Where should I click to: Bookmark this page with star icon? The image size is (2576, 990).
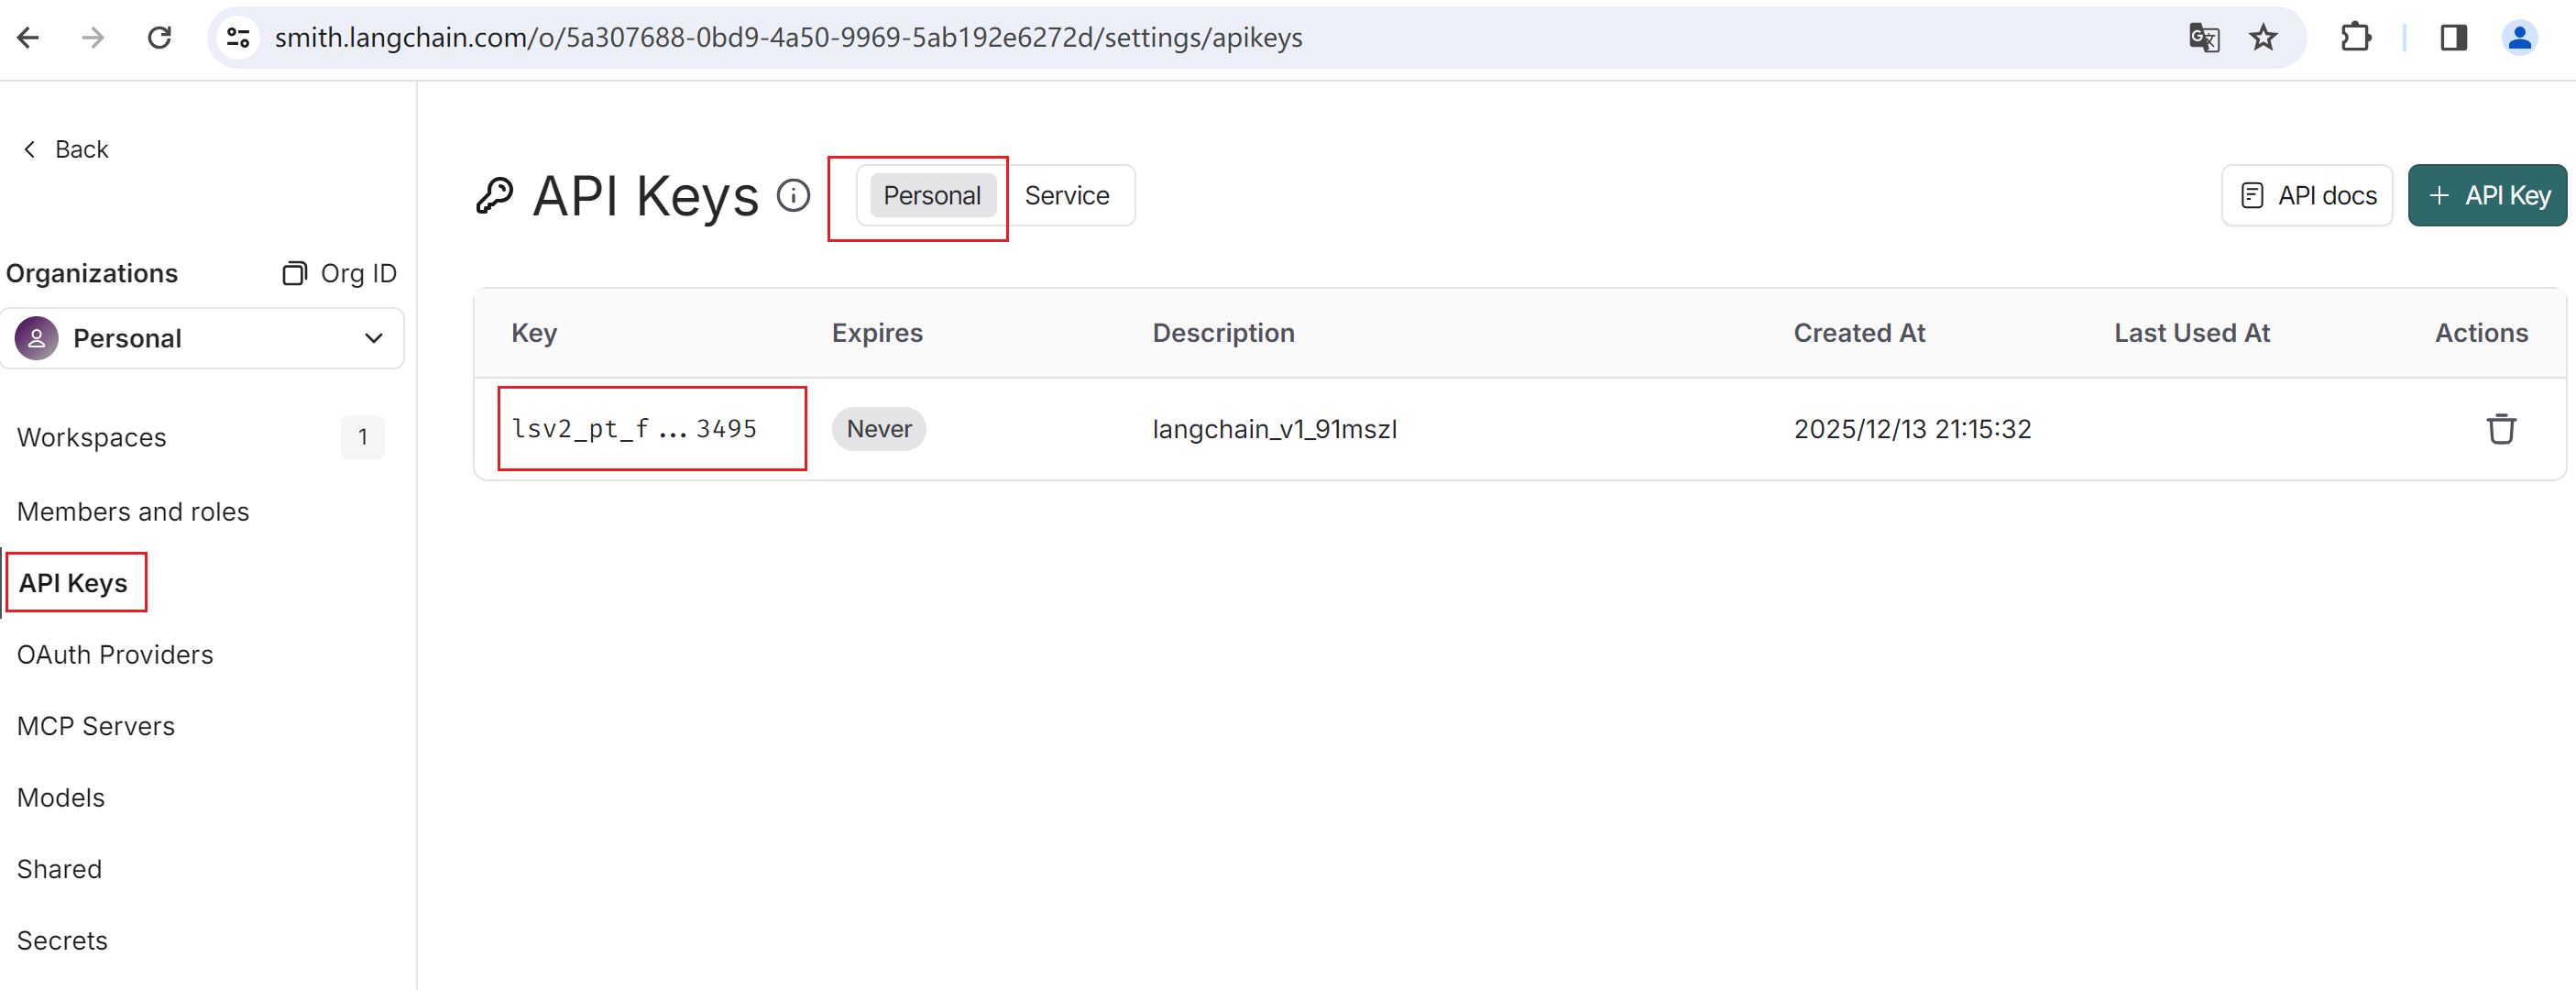[2262, 38]
